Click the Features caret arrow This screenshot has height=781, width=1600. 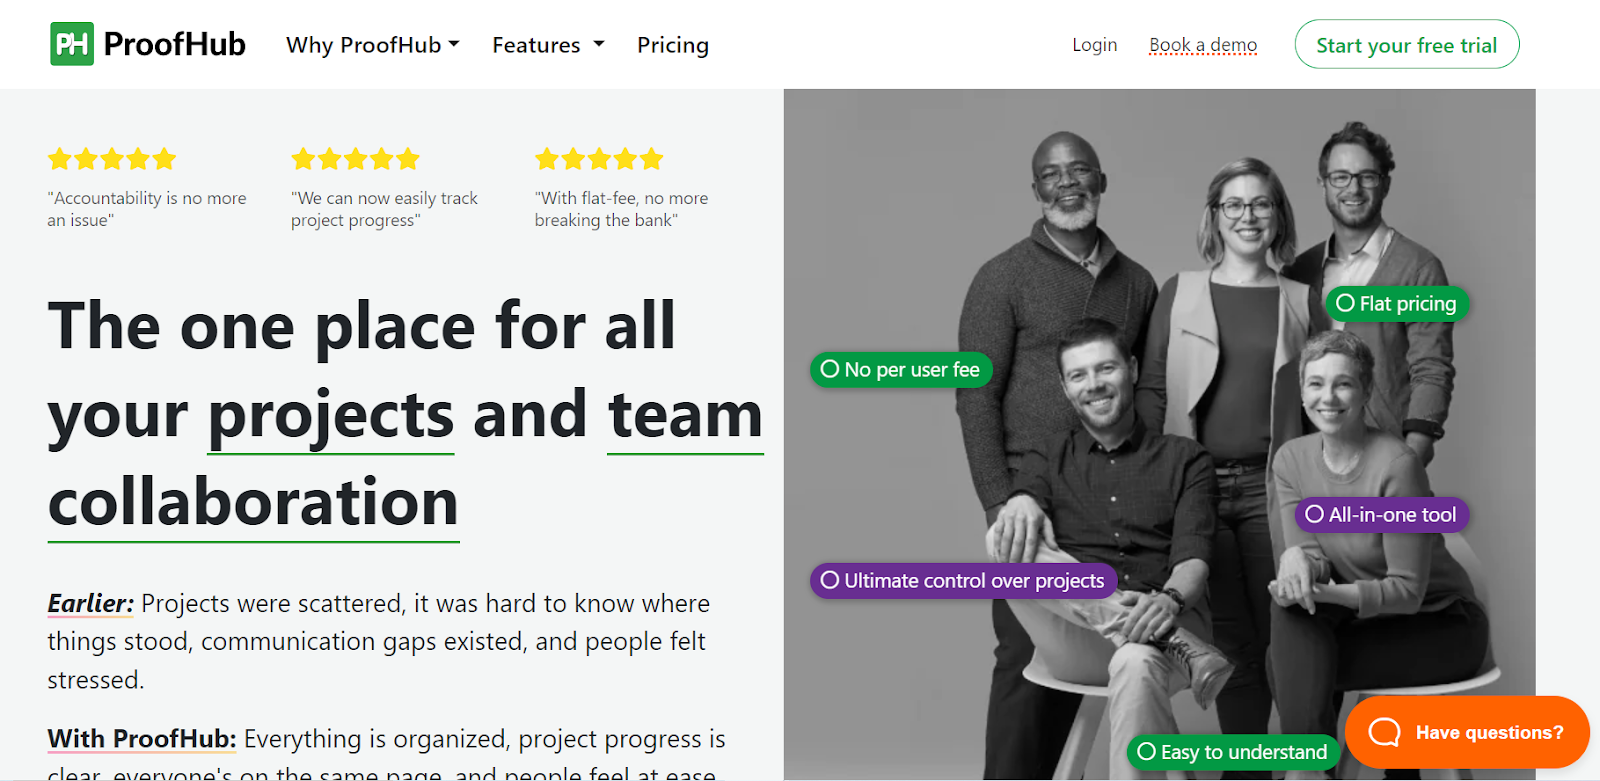point(599,44)
